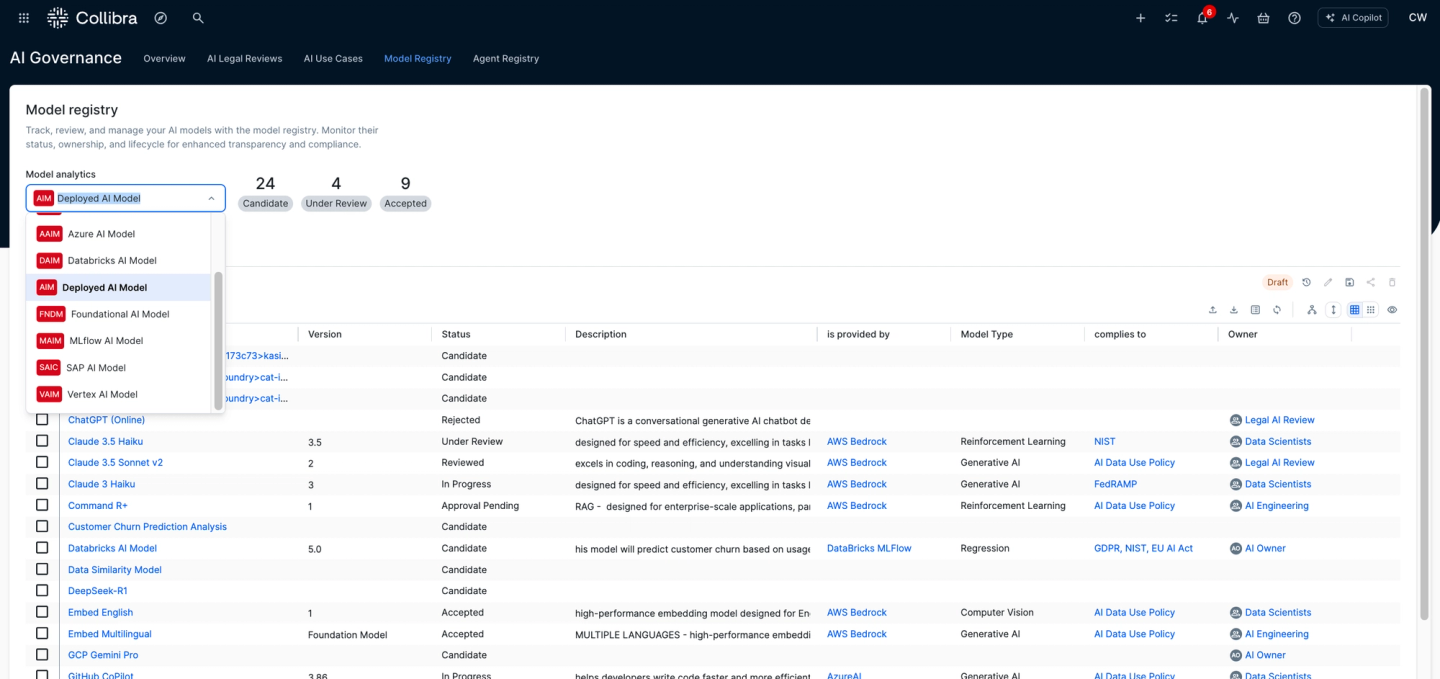Screen dimensions: 1440x679
Task: Switch to the Agent Registry tab
Action: tap(505, 59)
